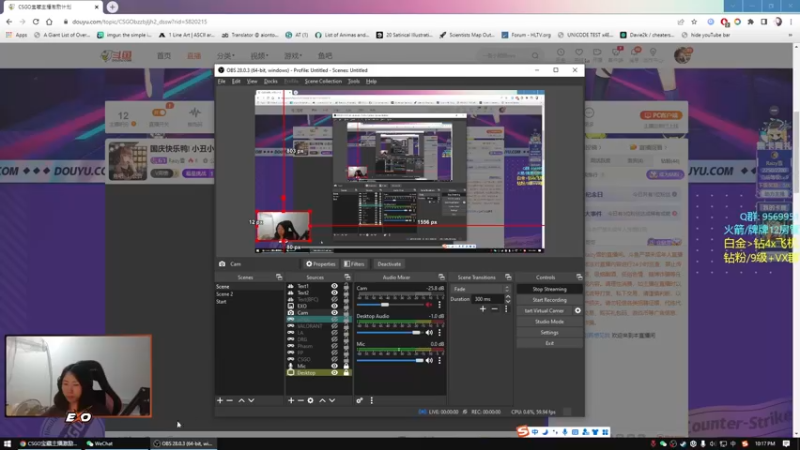Open Audio Mixer toolbar menu dots

click(371, 401)
